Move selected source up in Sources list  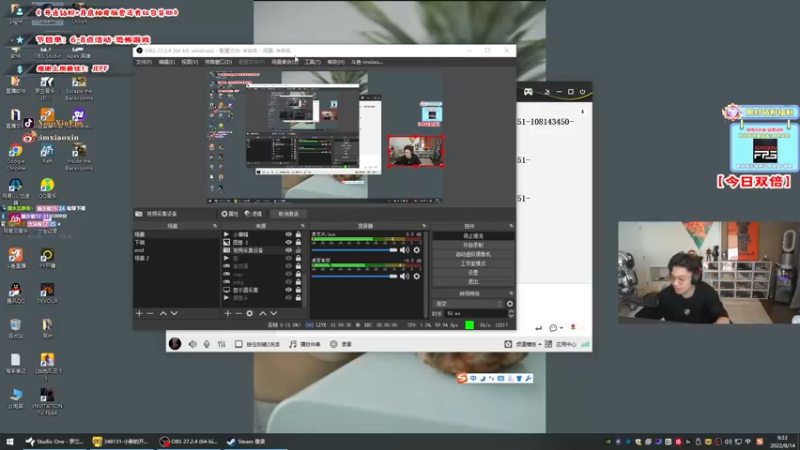pos(262,313)
